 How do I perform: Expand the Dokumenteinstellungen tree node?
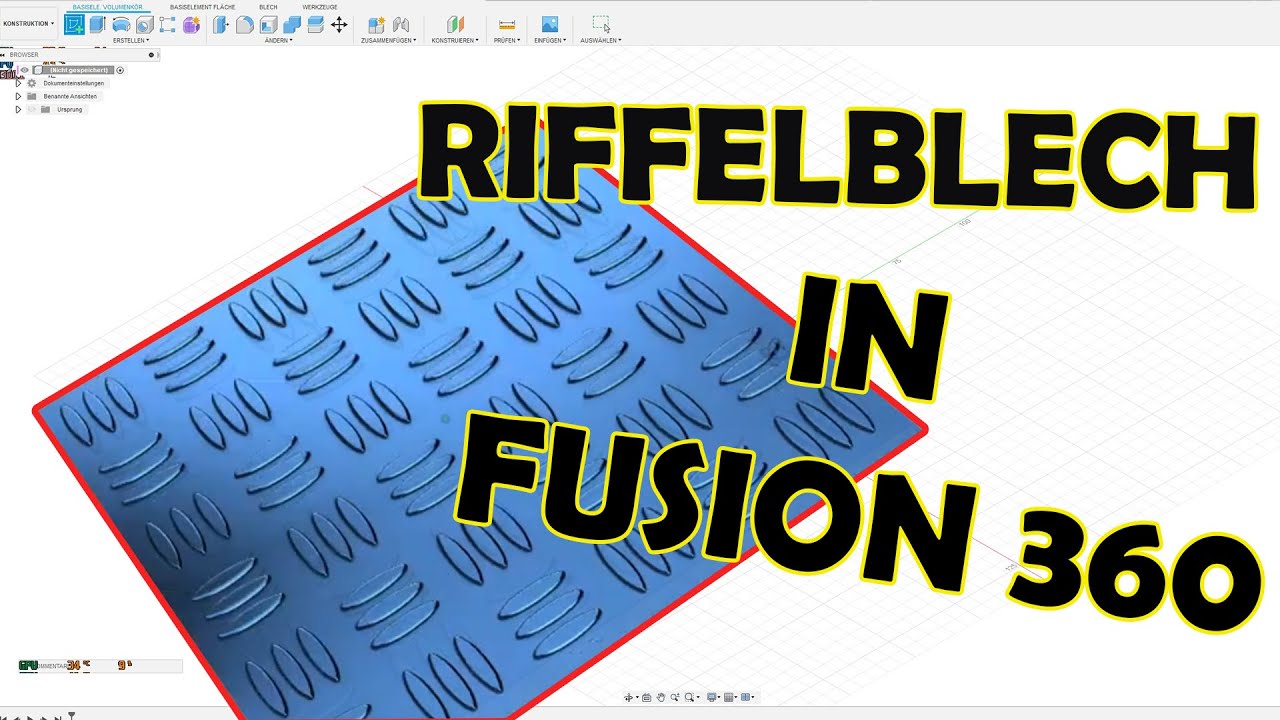(x=18, y=83)
